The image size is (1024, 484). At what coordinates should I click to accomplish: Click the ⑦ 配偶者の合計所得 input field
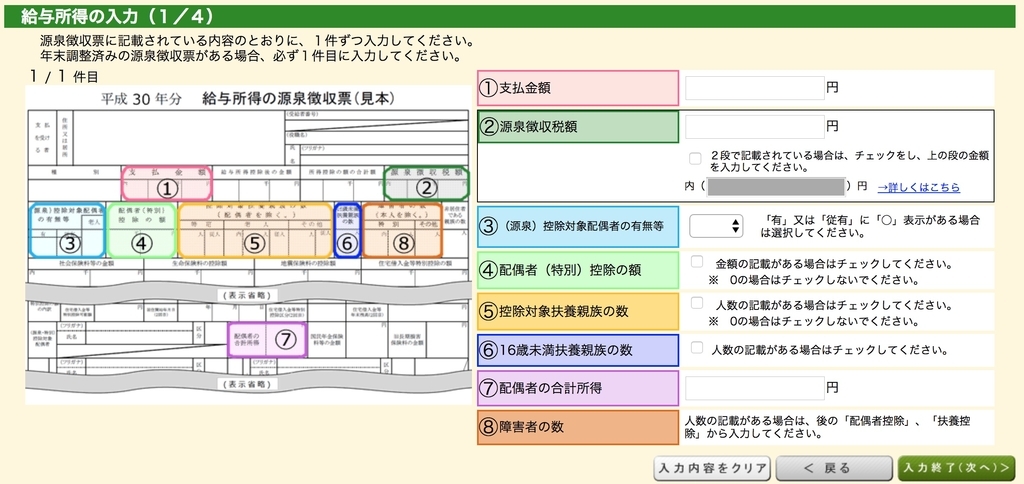point(754,388)
